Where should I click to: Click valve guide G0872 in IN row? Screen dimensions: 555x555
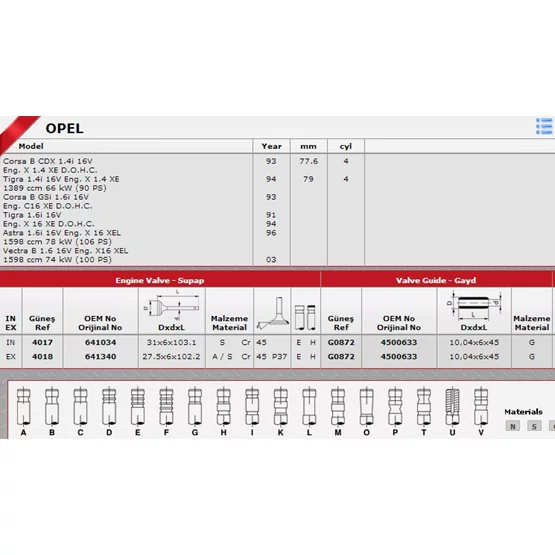point(341,342)
